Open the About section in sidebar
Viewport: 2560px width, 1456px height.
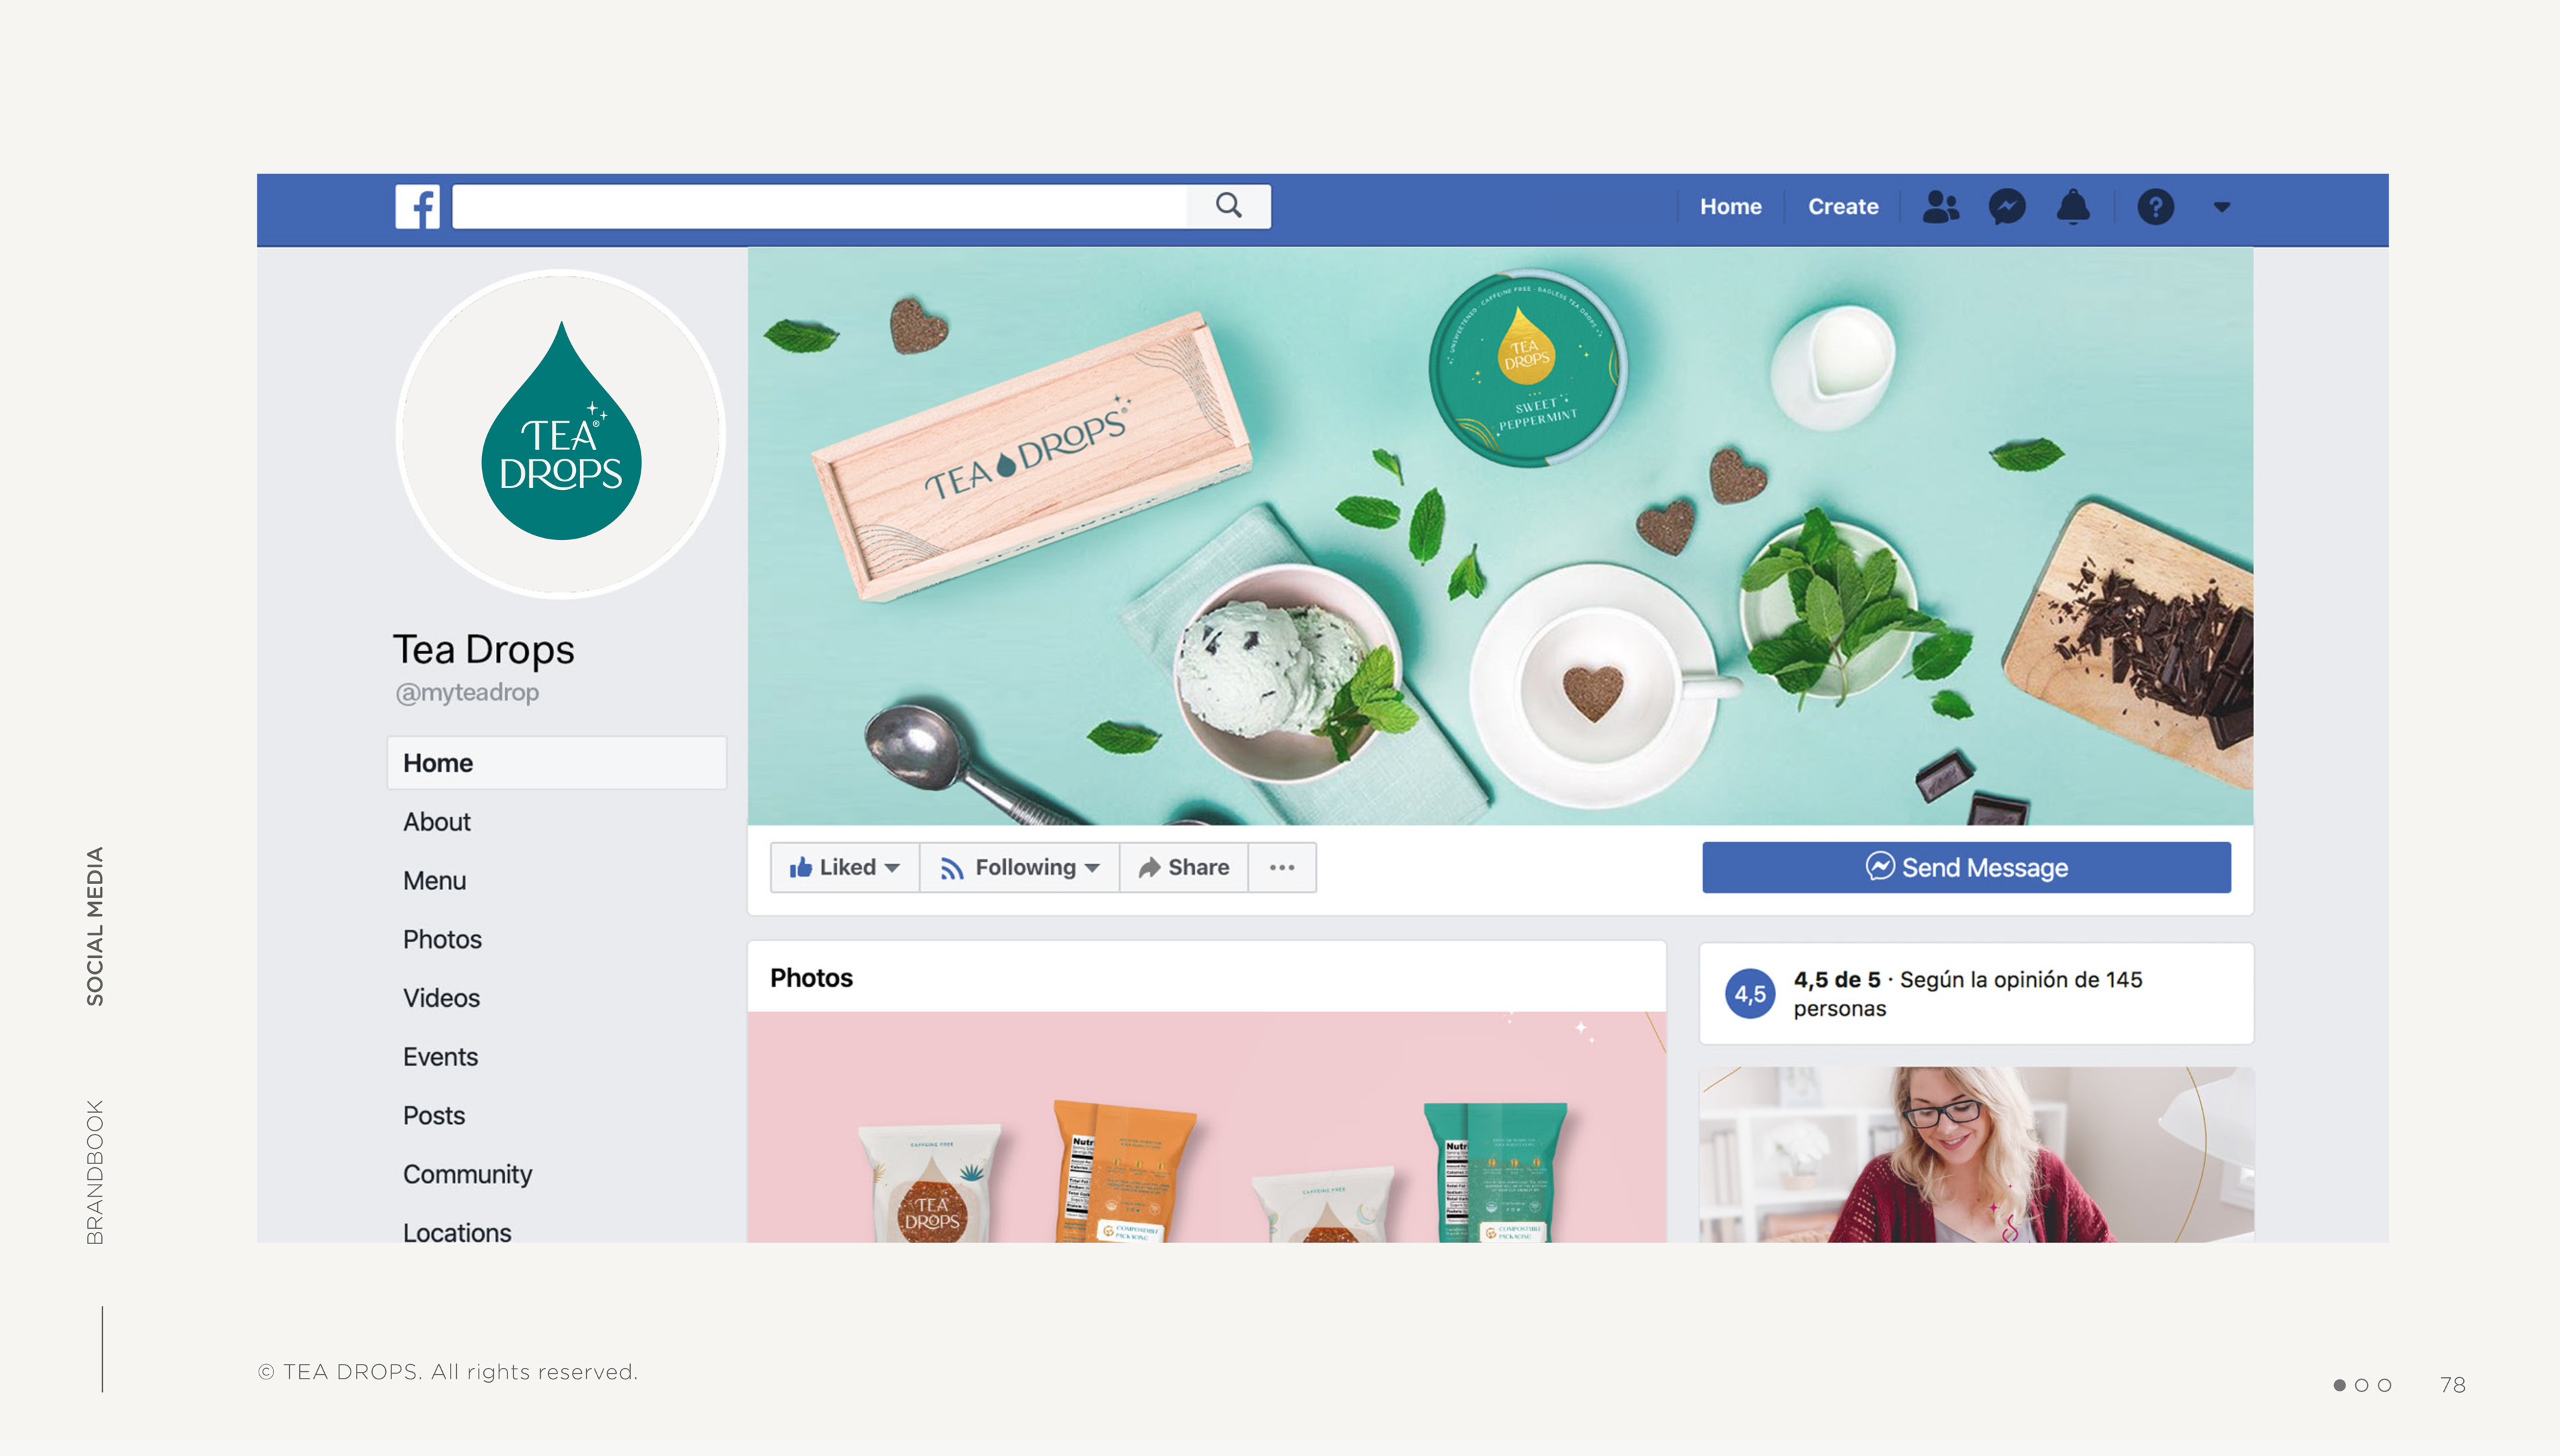(436, 822)
